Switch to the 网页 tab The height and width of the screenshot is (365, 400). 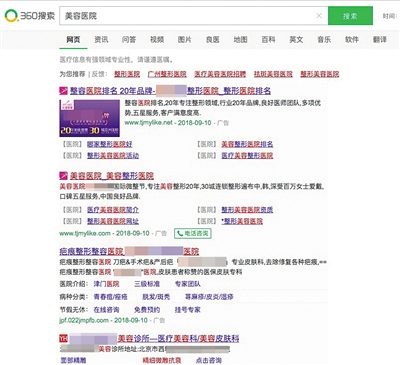point(73,40)
